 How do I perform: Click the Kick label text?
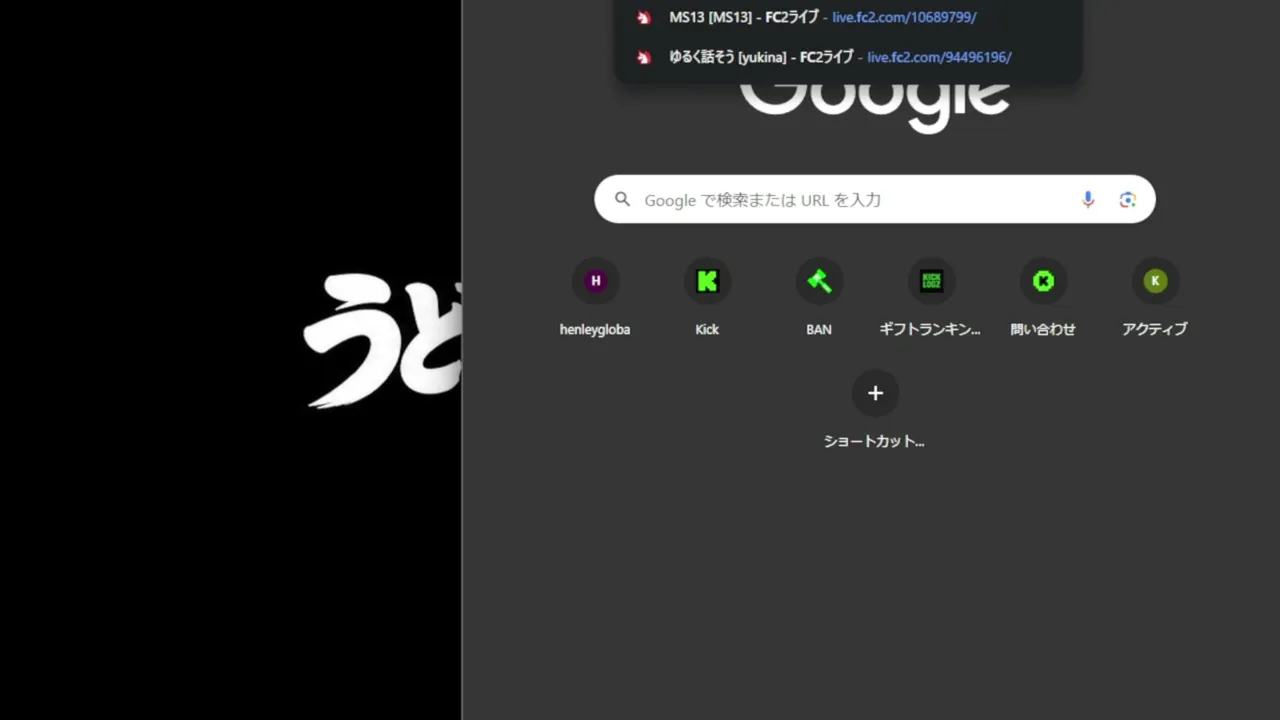pyautogui.click(x=707, y=329)
